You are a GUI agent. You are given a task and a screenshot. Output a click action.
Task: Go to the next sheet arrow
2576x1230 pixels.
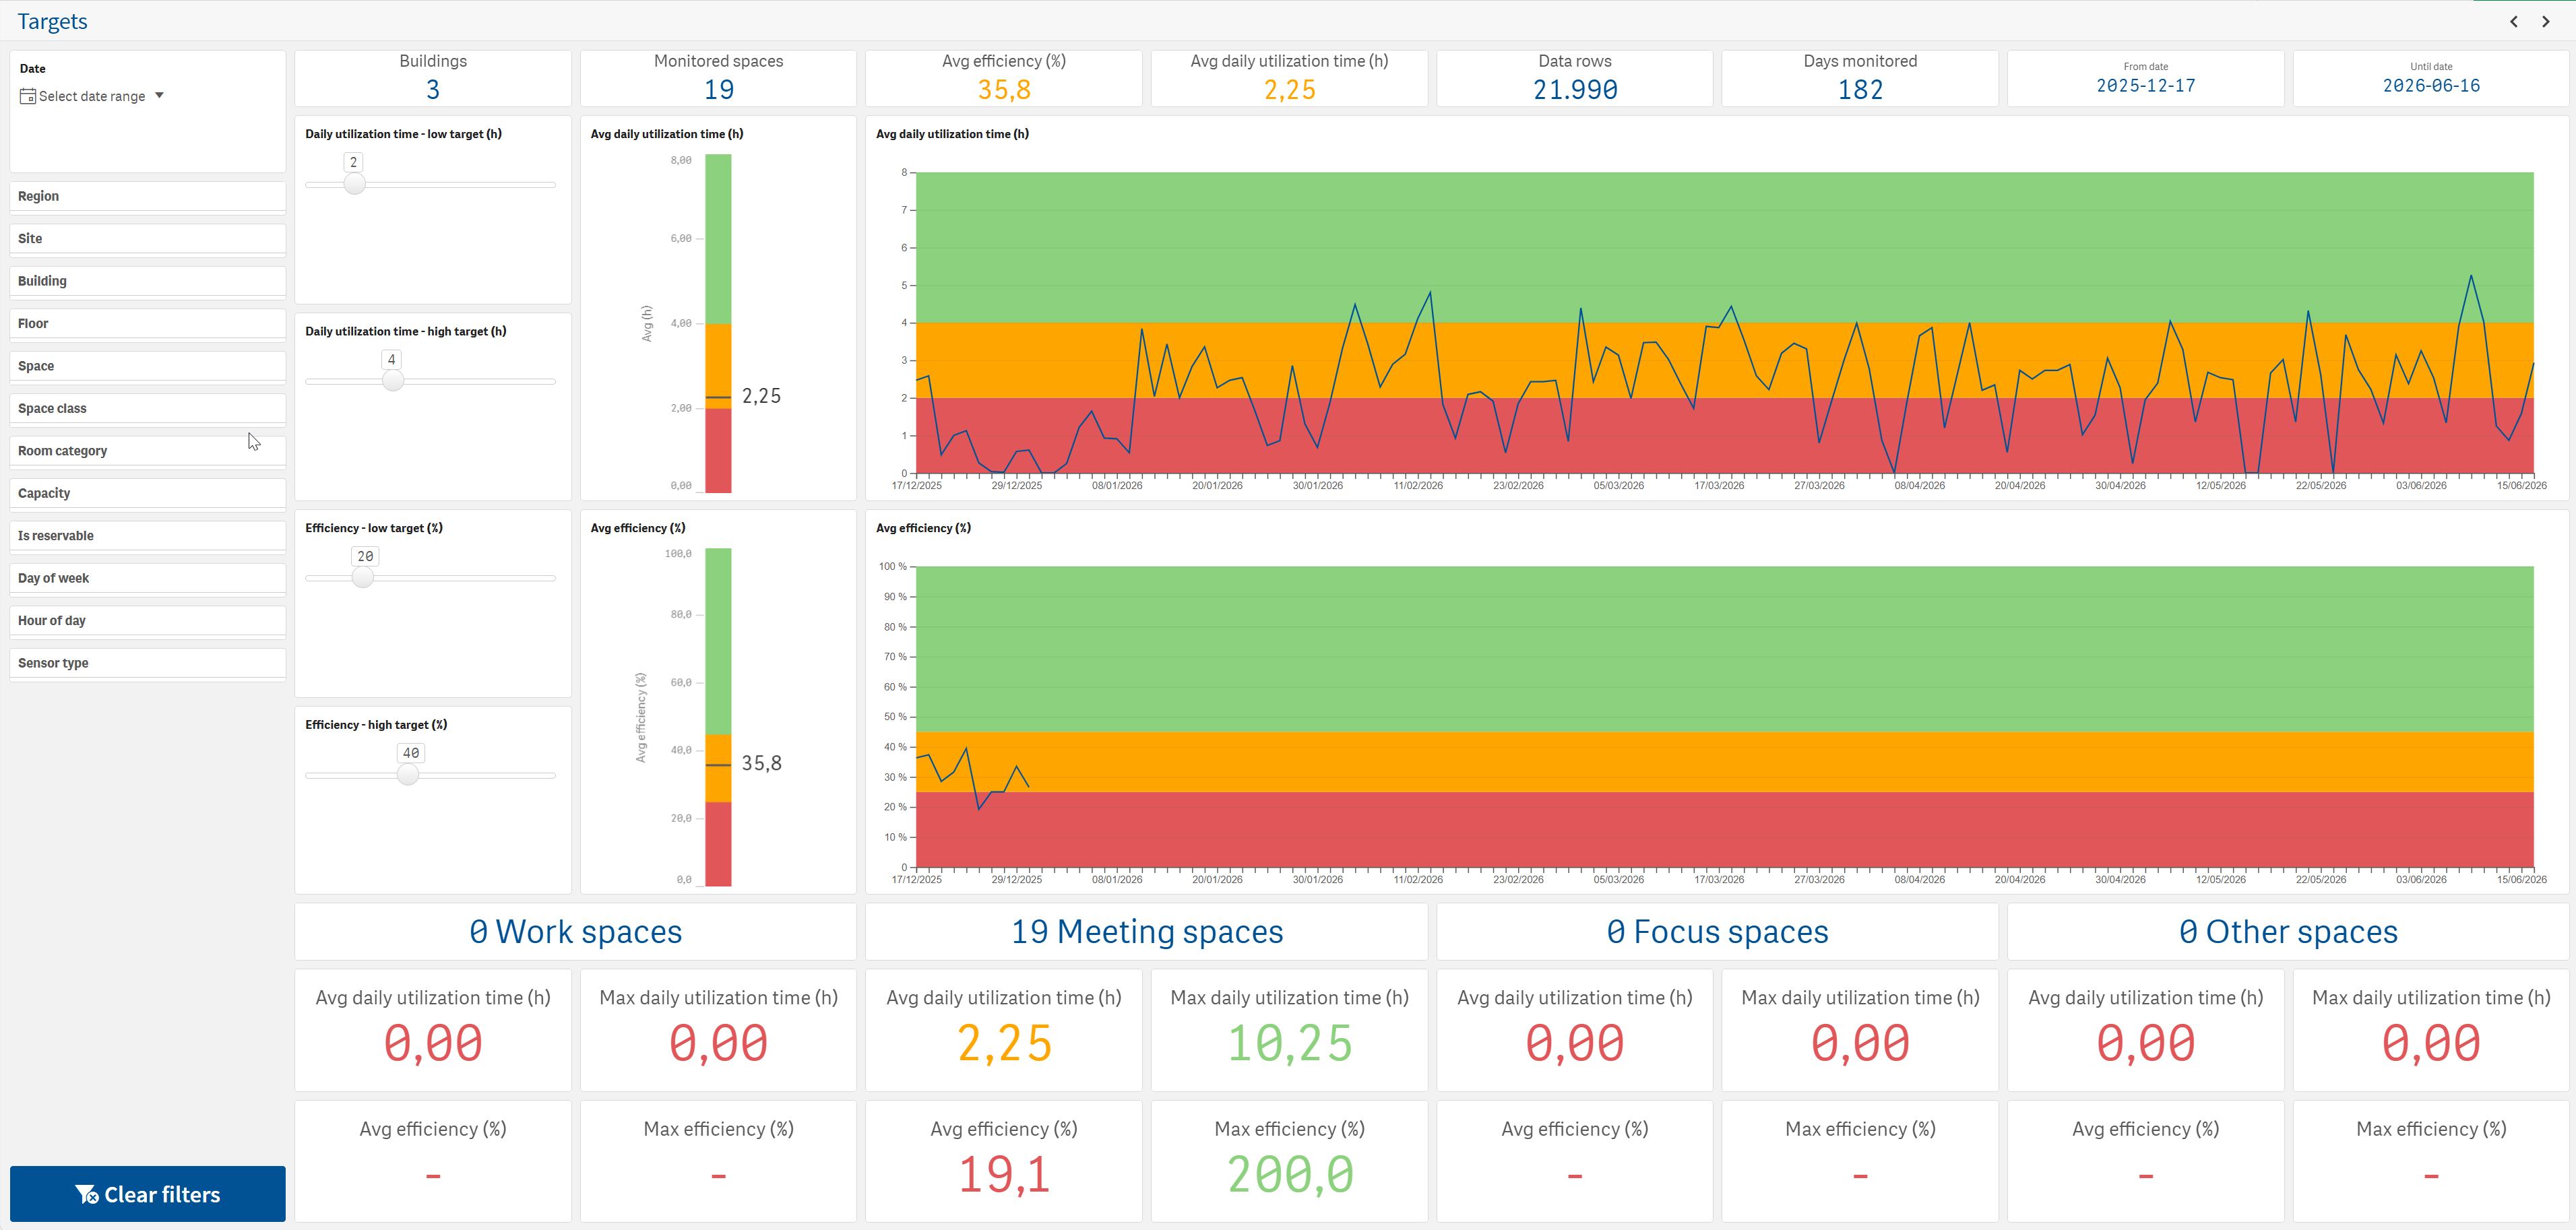click(2545, 21)
